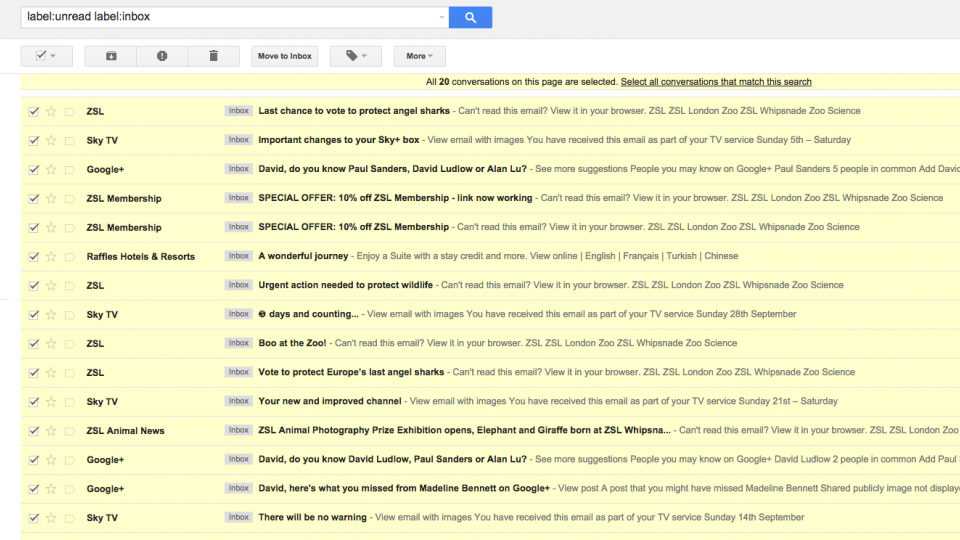This screenshot has width=960, height=540.
Task: Toggle the master select-all checkbox in toolbar
Action: tap(40, 55)
